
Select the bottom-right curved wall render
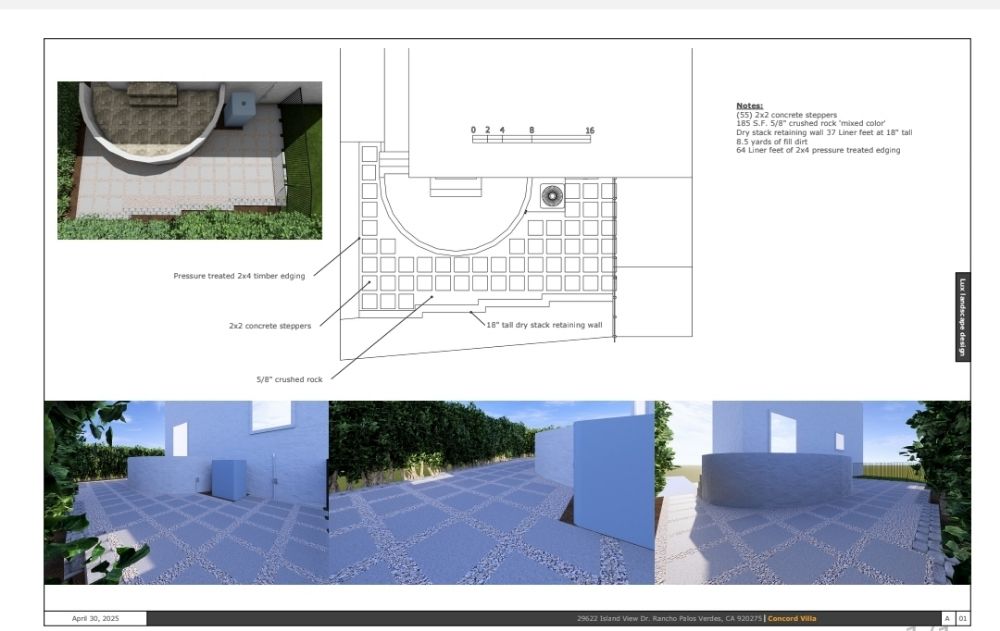pos(812,492)
